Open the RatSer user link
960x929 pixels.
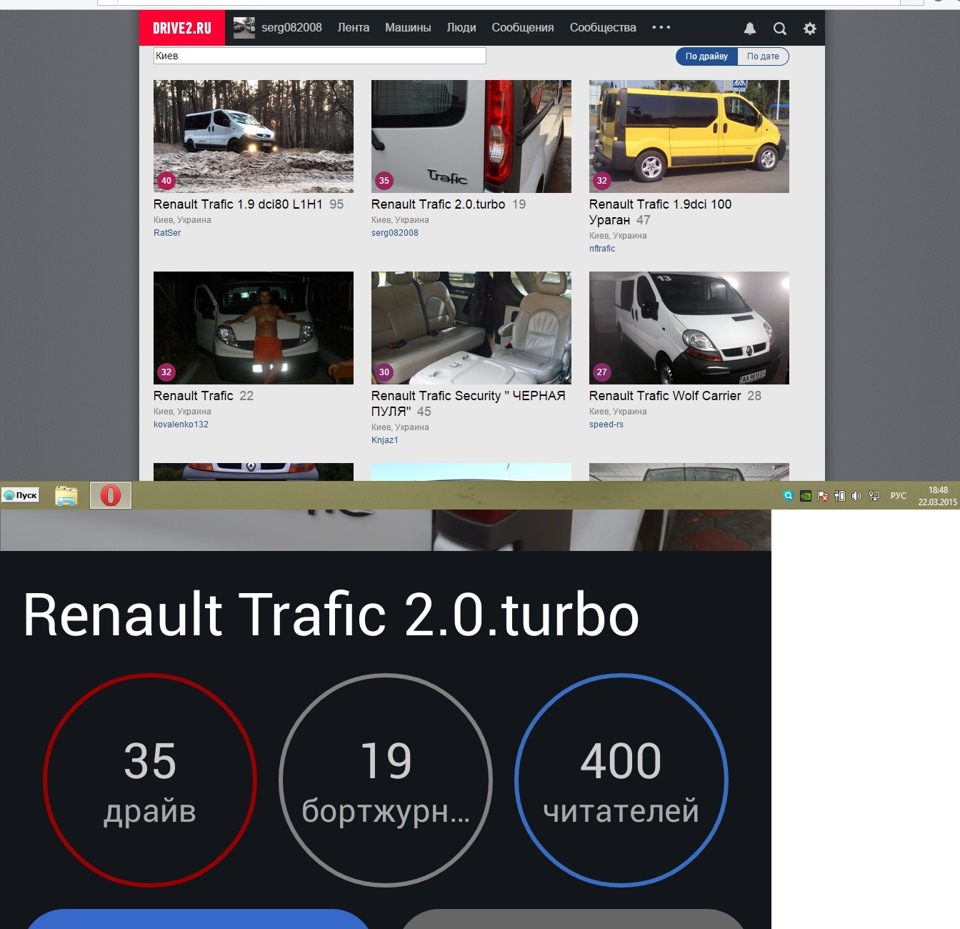[x=167, y=233]
